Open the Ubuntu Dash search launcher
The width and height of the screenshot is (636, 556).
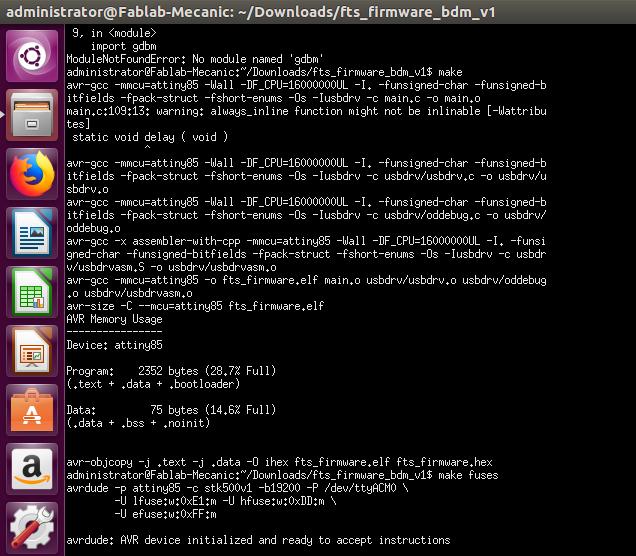(32, 56)
